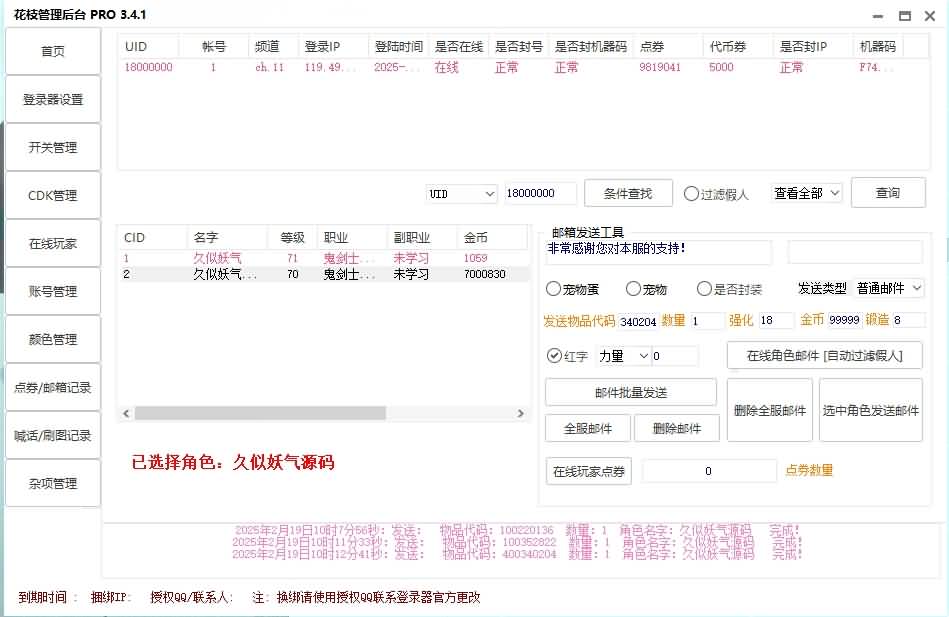
Task: Open the UID search type dropdown
Action: [x=460, y=192]
